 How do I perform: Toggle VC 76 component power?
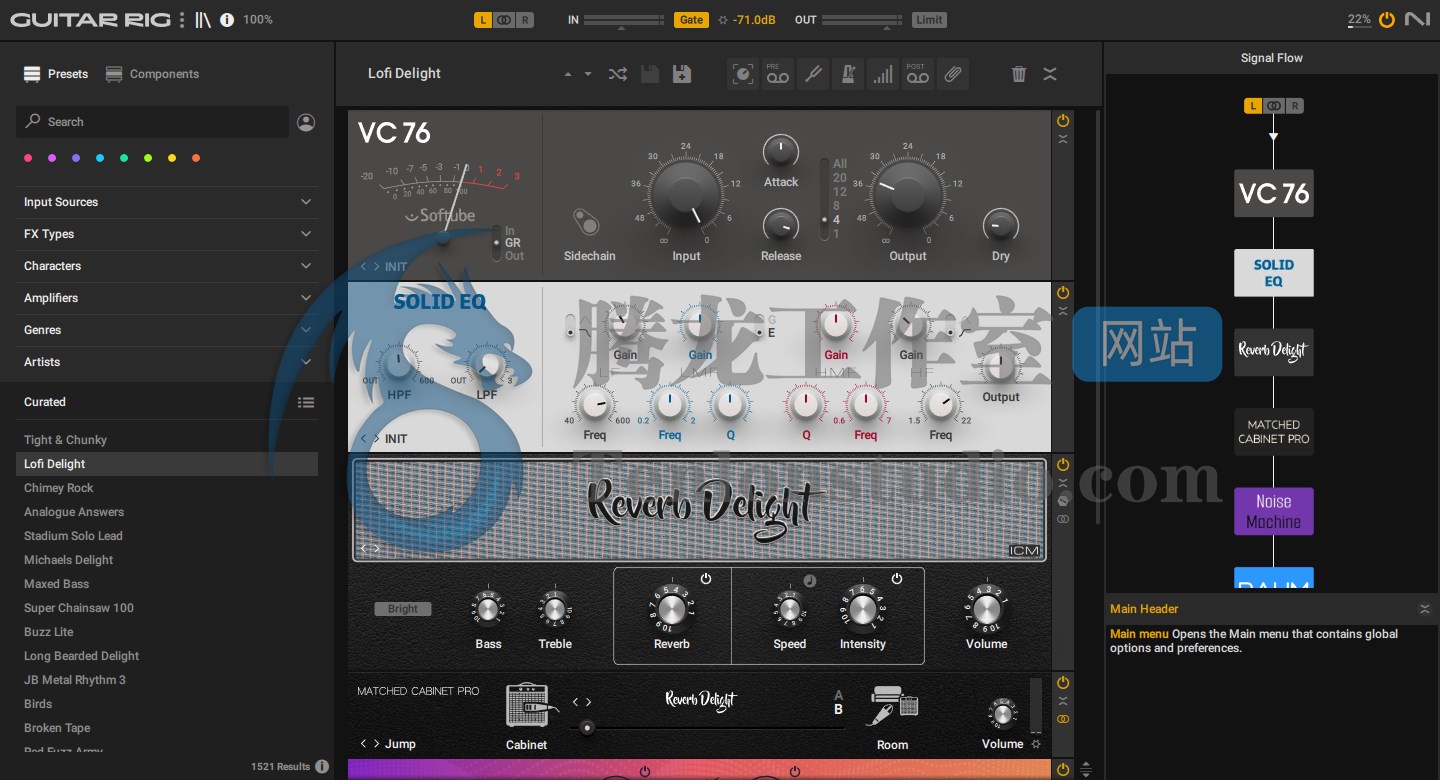(x=1063, y=120)
